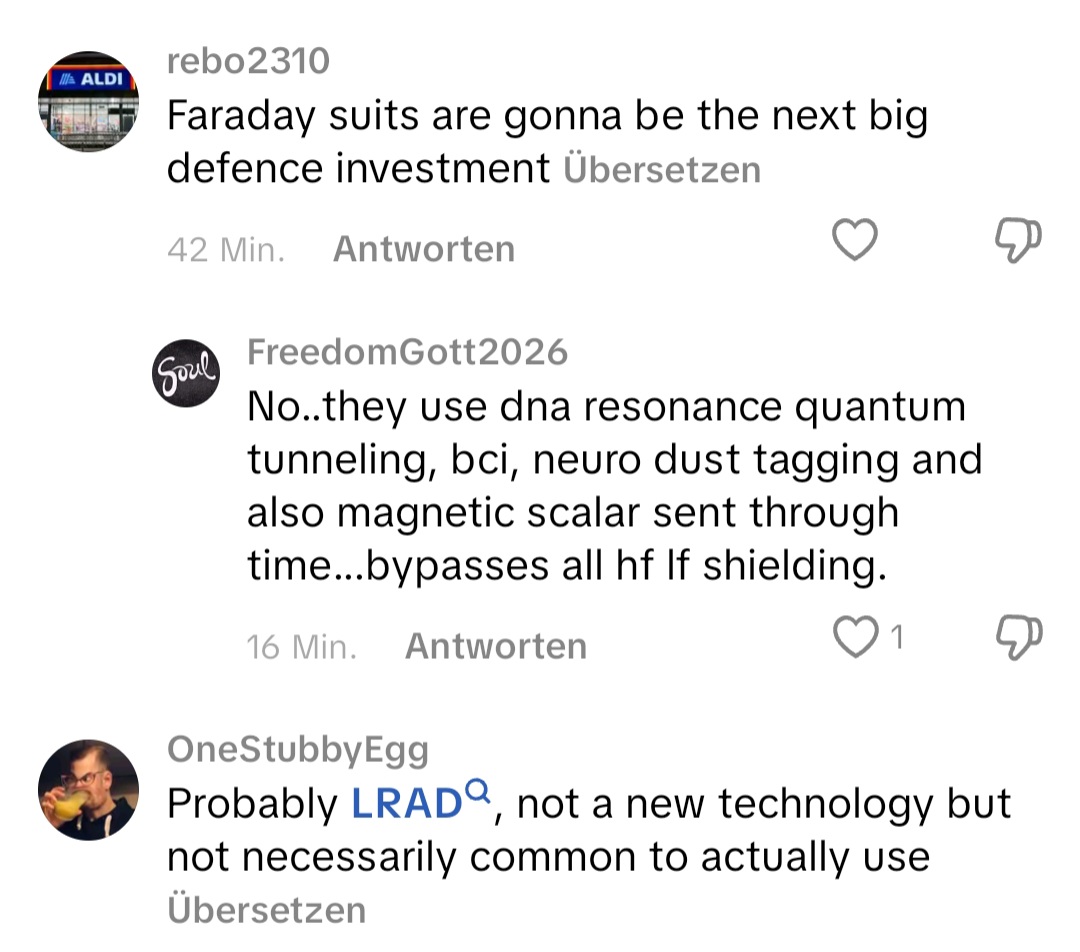Tap the dna resonance quantum tunneling comment text
This screenshot has height=952, width=1080.
click(x=613, y=486)
